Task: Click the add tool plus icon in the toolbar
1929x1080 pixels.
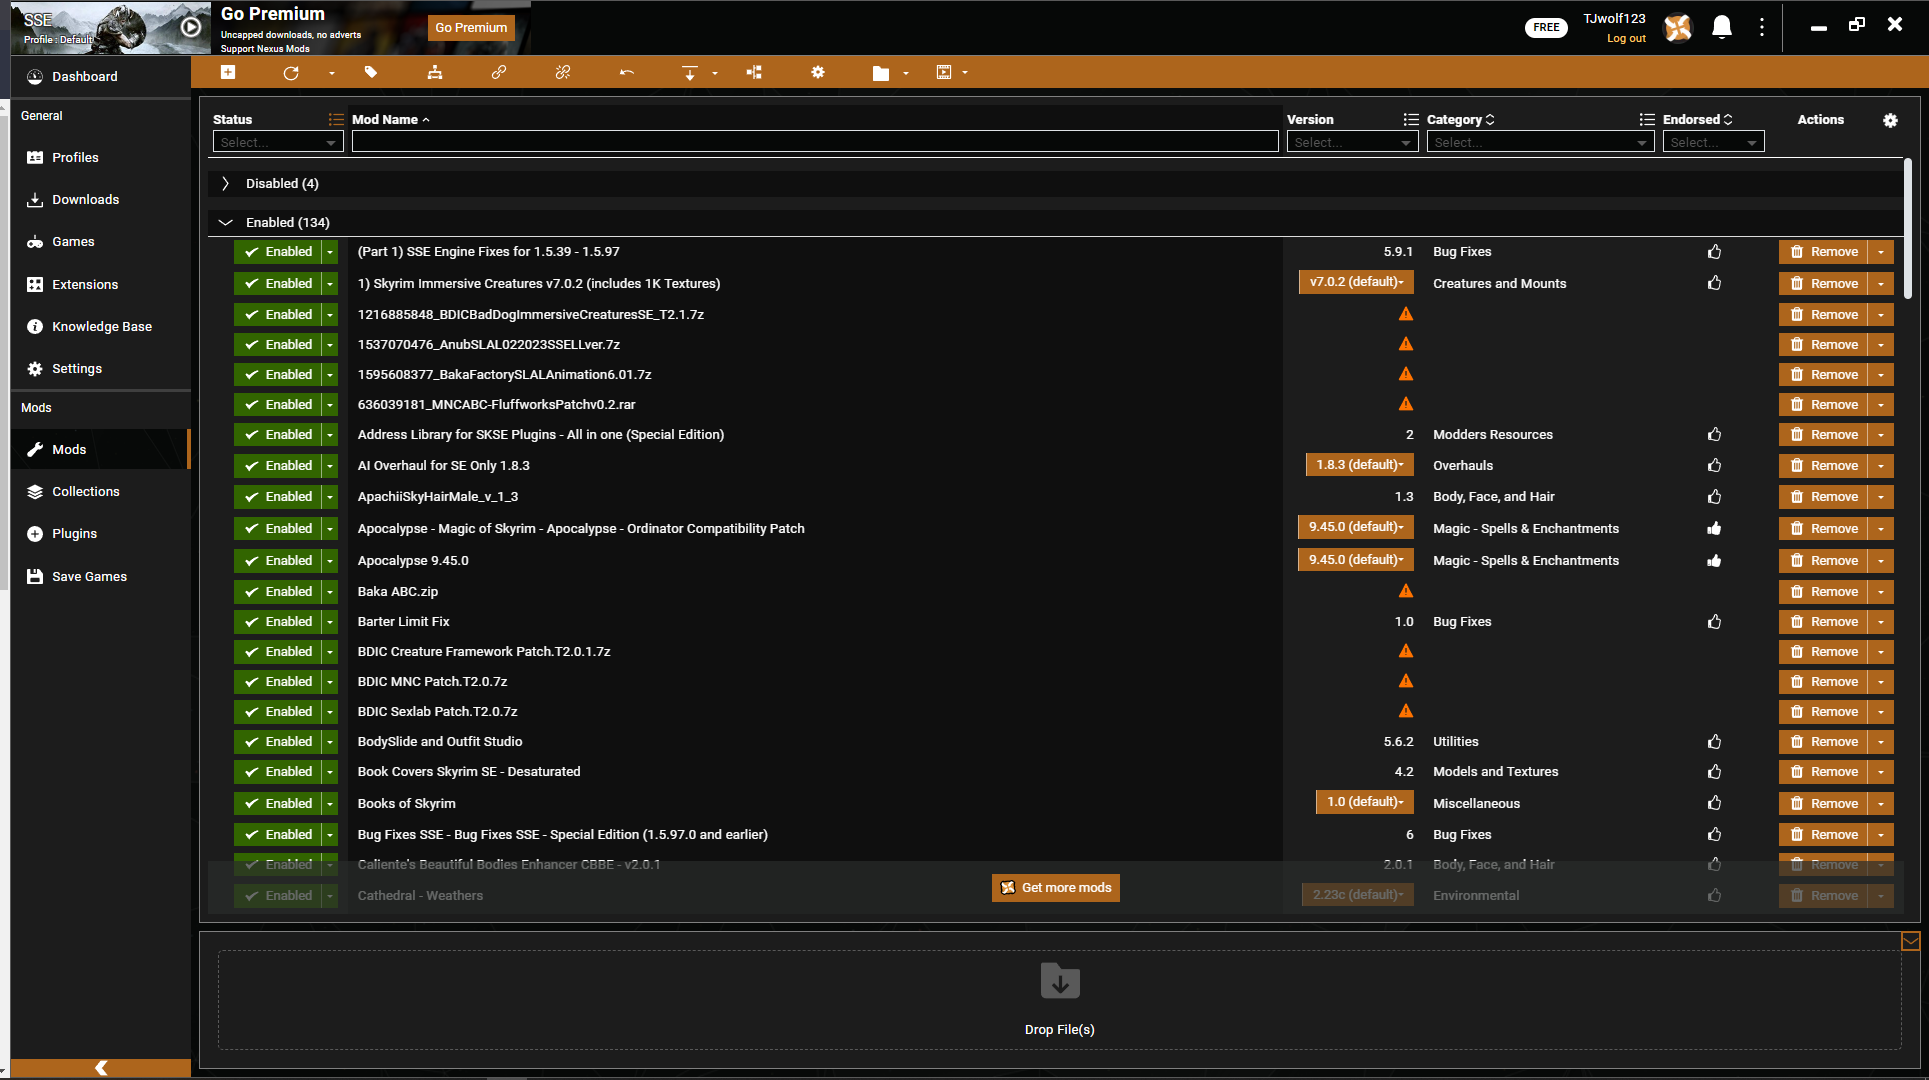Action: tap(228, 72)
